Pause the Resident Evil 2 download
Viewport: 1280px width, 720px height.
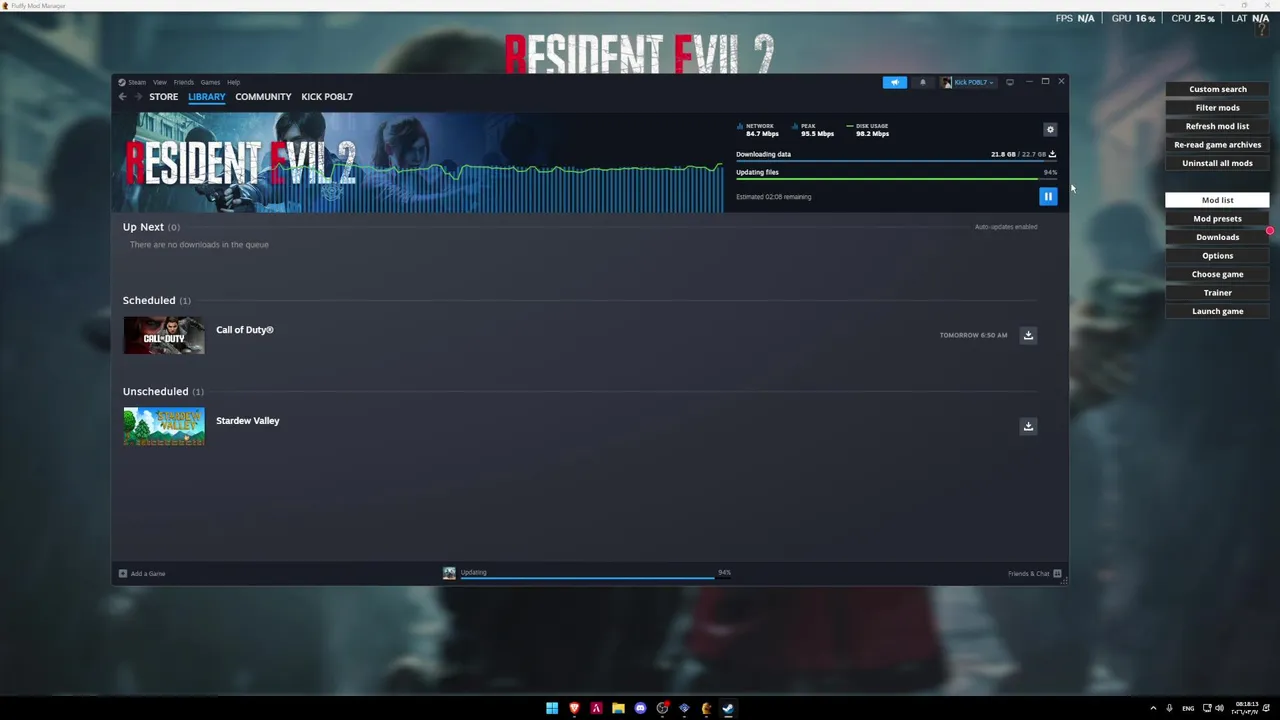(x=1048, y=196)
